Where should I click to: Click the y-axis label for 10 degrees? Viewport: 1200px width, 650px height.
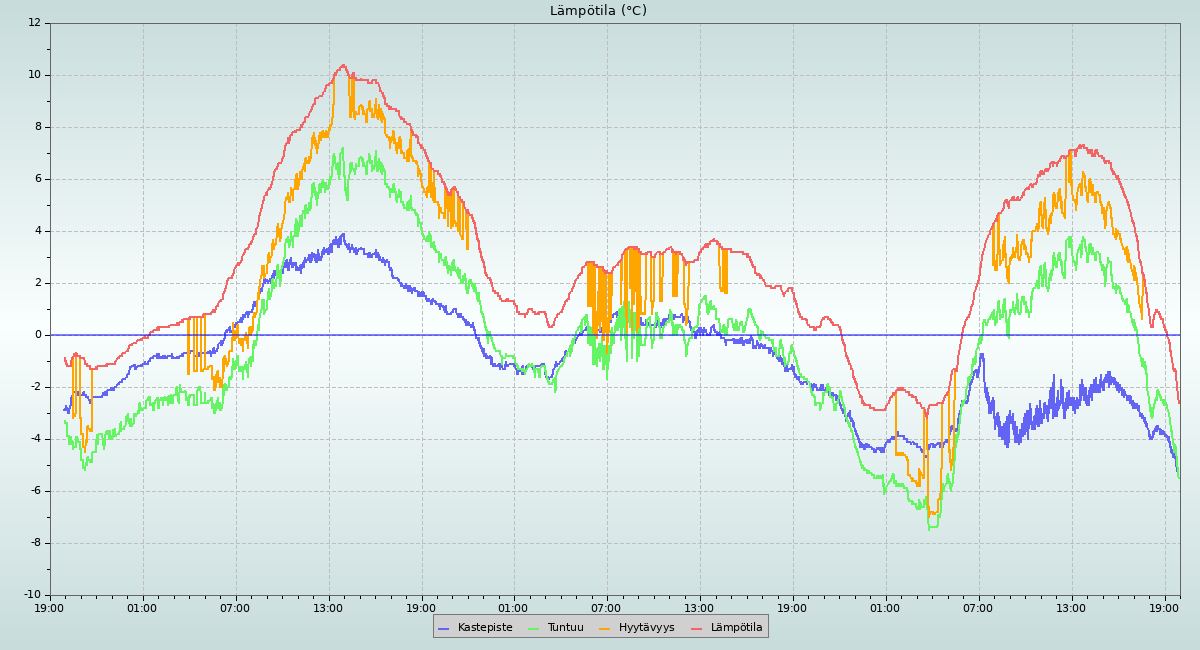click(34, 75)
